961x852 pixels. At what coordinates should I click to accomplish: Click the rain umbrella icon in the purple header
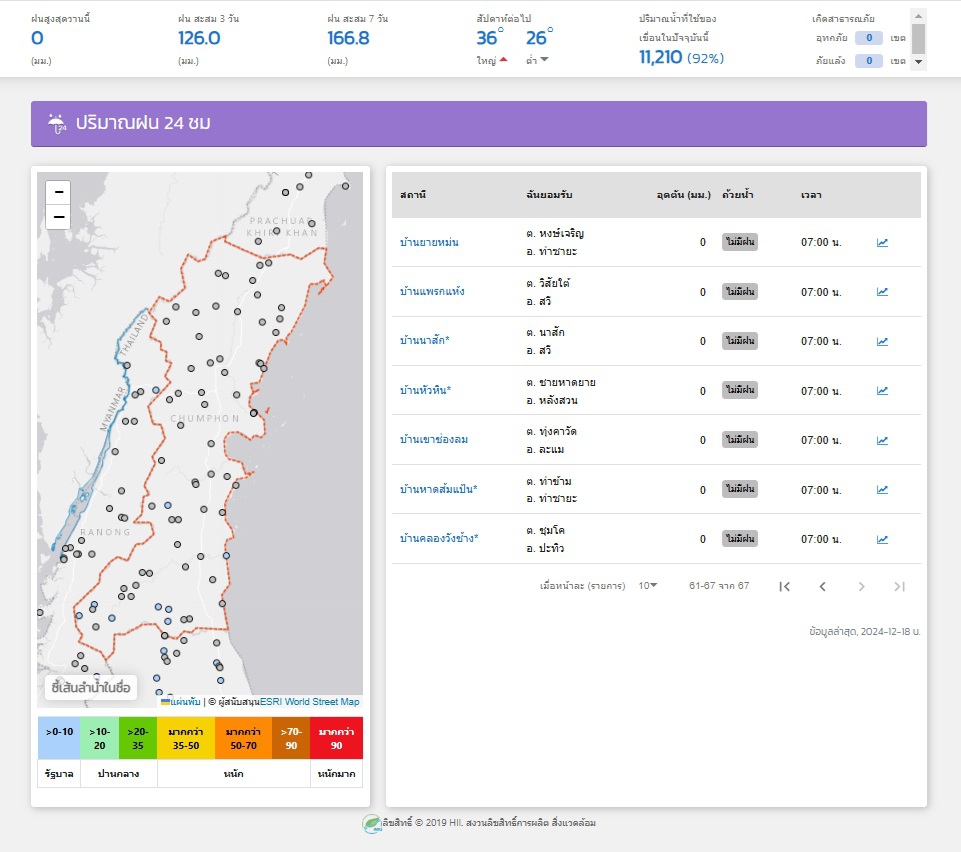[57, 123]
